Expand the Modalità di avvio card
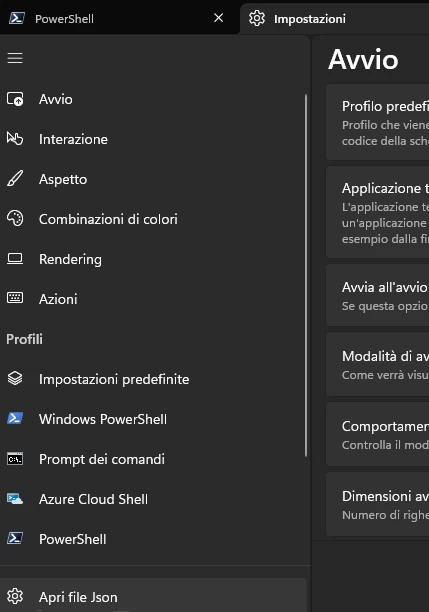429x612 pixels. (x=377, y=364)
